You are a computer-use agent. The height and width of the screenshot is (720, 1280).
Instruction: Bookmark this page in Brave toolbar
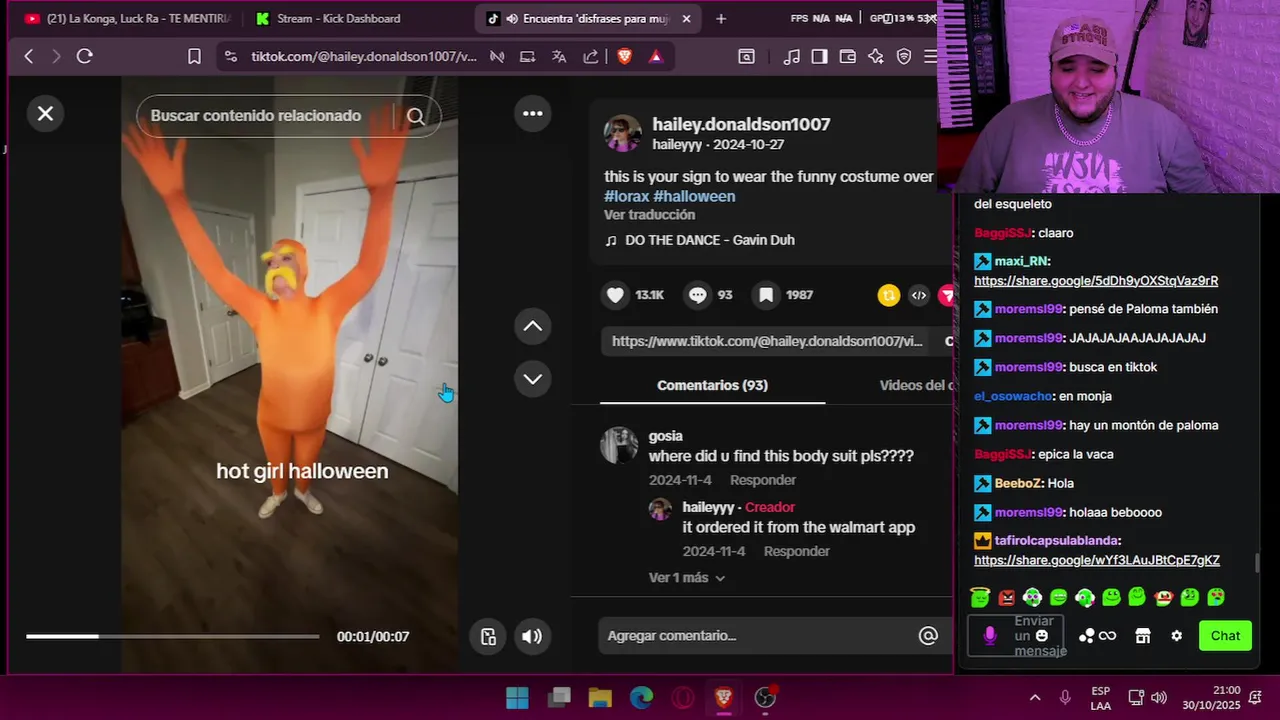194,57
